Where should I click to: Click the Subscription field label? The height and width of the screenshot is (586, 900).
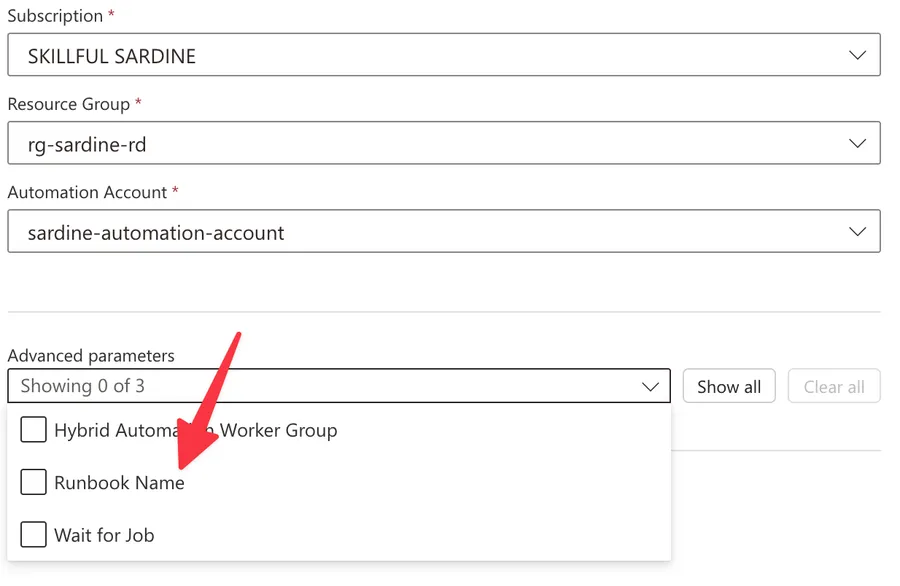click(55, 16)
